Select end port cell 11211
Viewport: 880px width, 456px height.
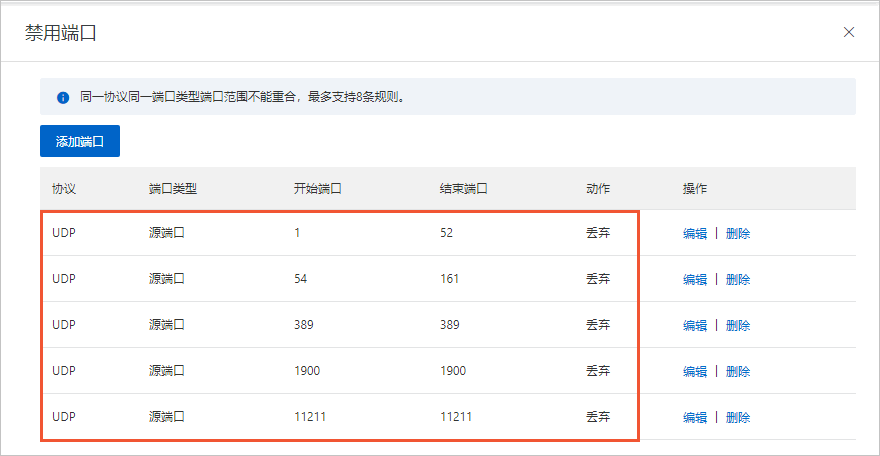(x=456, y=417)
